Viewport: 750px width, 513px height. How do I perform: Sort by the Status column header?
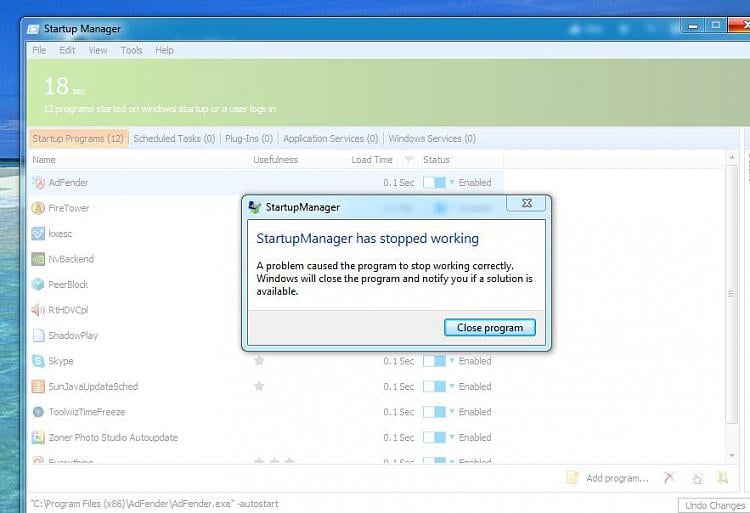(x=436, y=160)
